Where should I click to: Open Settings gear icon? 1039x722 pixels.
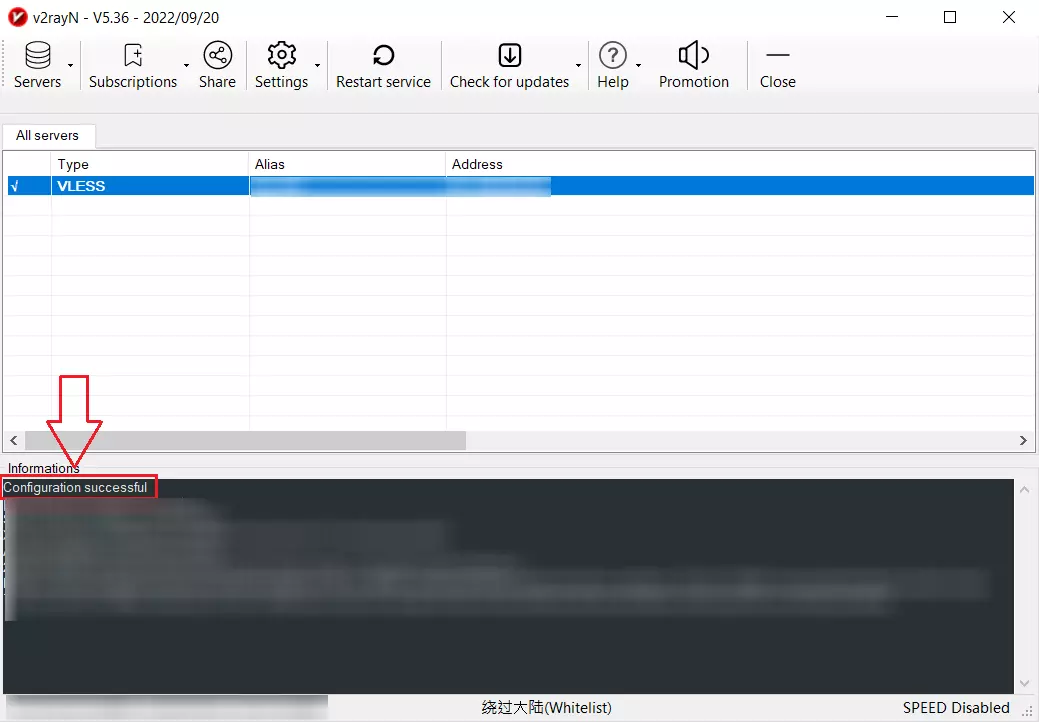(281, 56)
